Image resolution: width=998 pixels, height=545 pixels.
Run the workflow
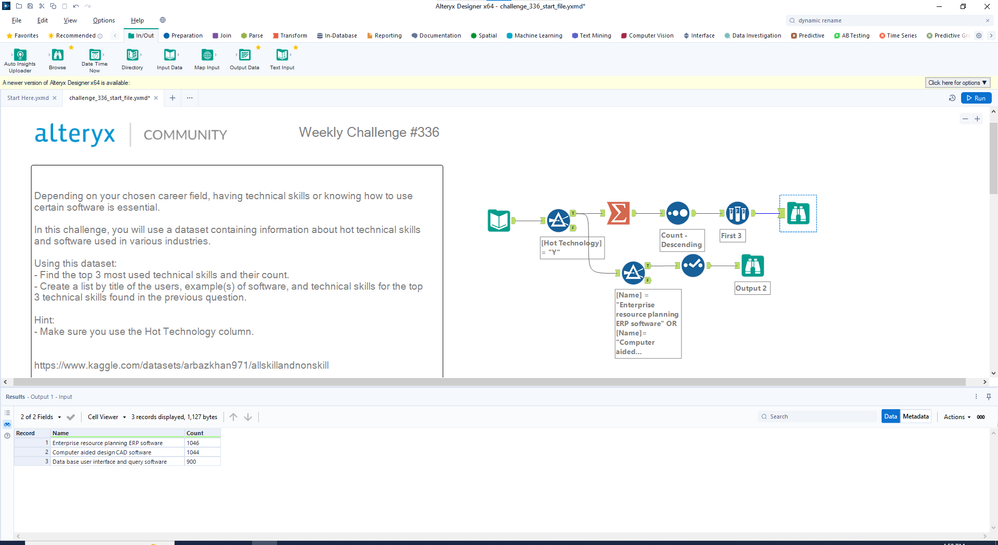[x=976, y=98]
